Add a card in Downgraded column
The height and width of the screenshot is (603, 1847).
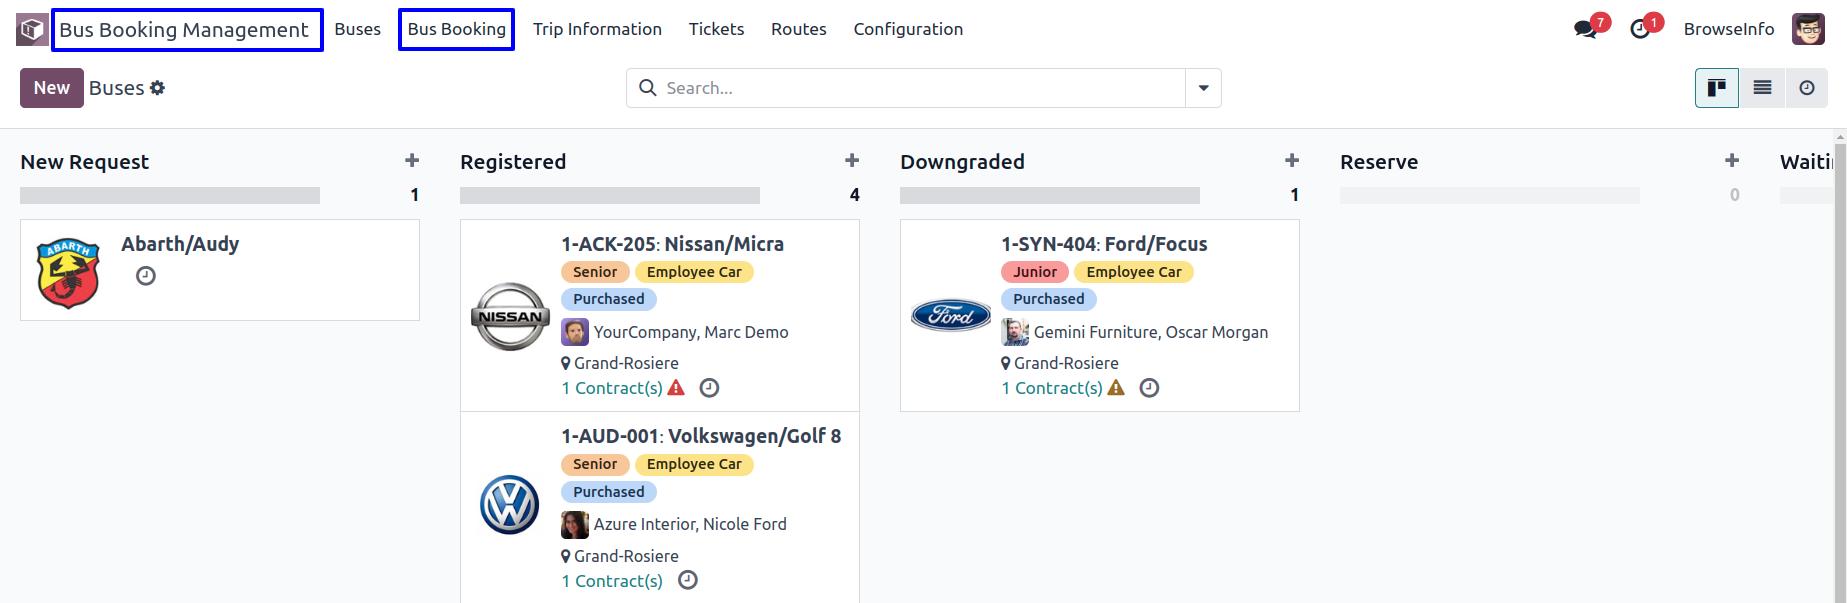(1292, 161)
